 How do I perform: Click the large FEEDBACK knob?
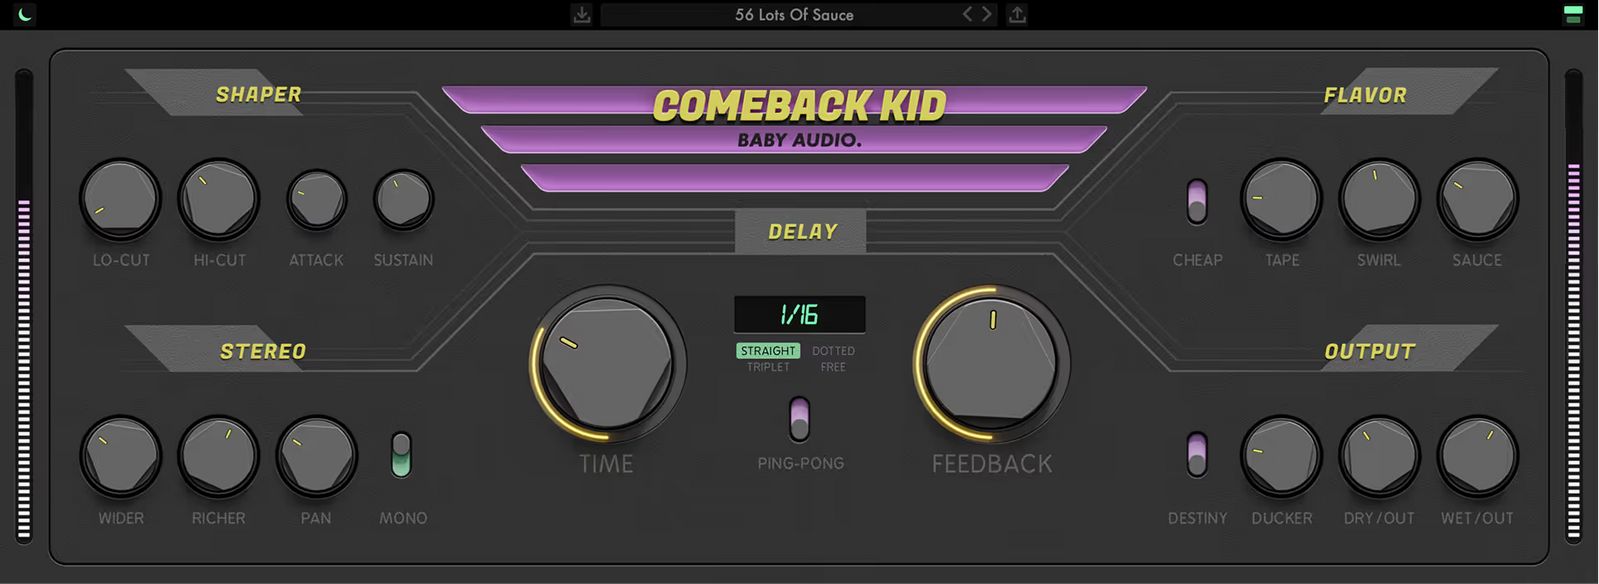[x=991, y=363]
